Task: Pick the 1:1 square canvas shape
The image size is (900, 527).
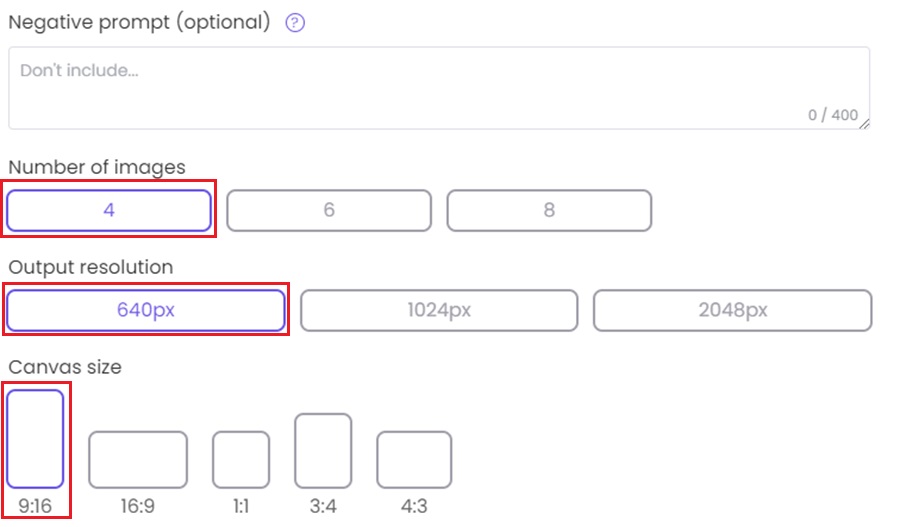Action: 241,459
